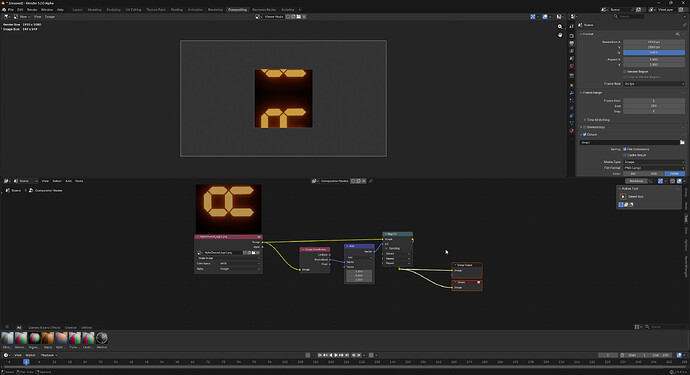
Task: Select the Select Box active tool icon
Action: [623, 196]
